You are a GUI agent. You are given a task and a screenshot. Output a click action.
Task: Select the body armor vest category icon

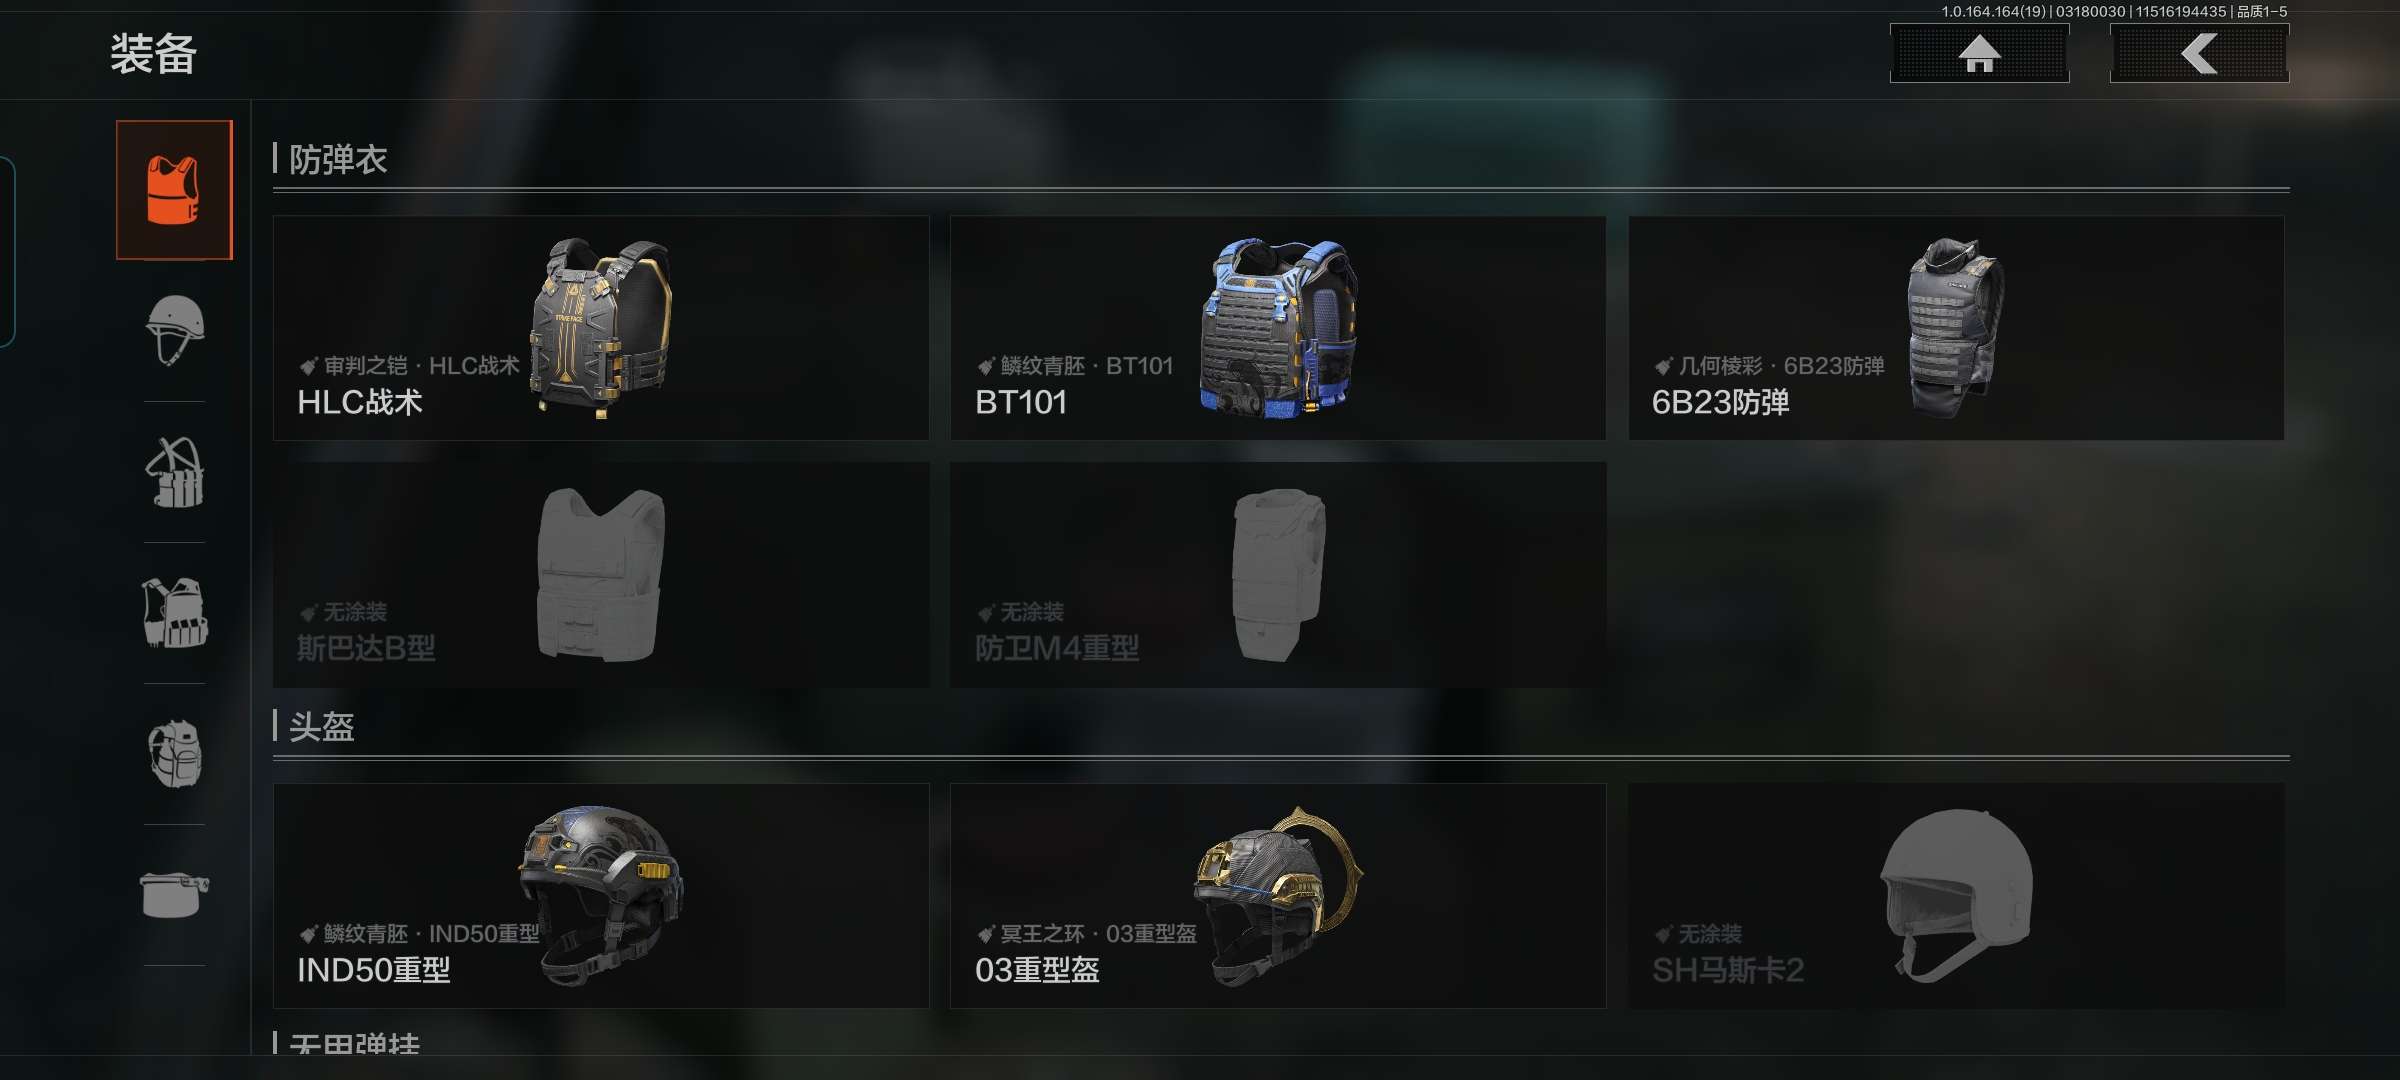[174, 190]
